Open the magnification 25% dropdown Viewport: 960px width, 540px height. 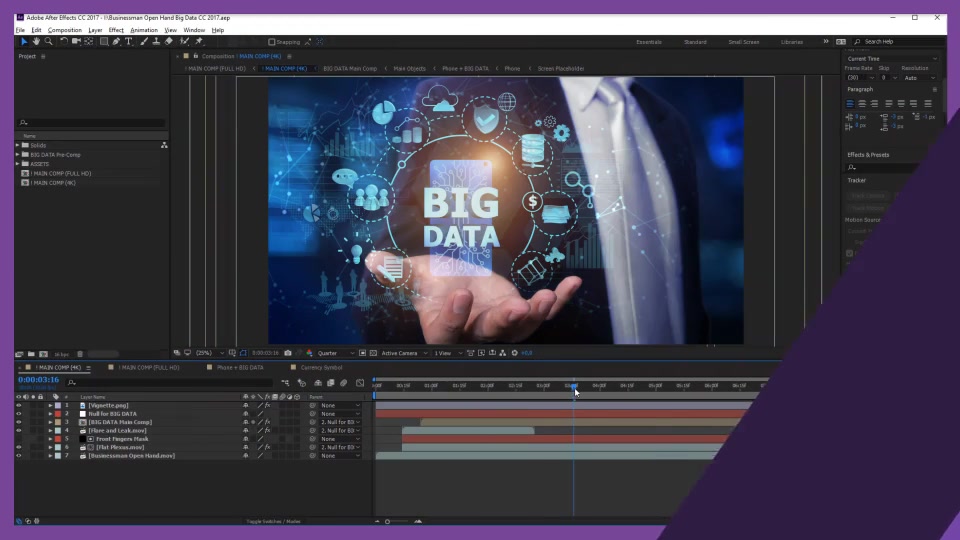coord(209,353)
